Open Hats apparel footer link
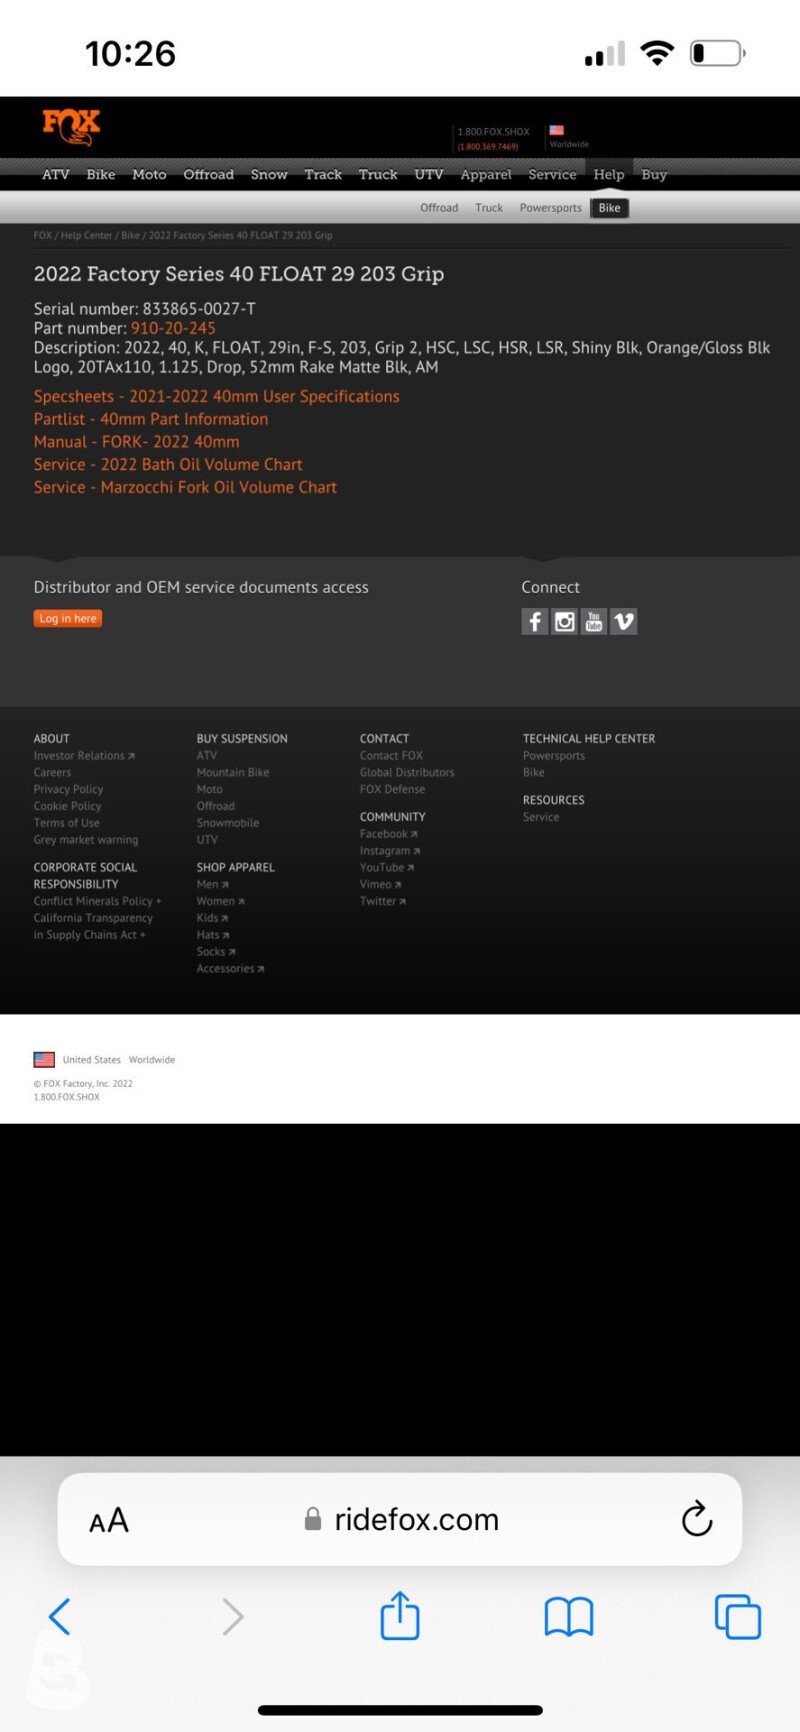Viewport: 800px width, 1732px height. coord(213,935)
